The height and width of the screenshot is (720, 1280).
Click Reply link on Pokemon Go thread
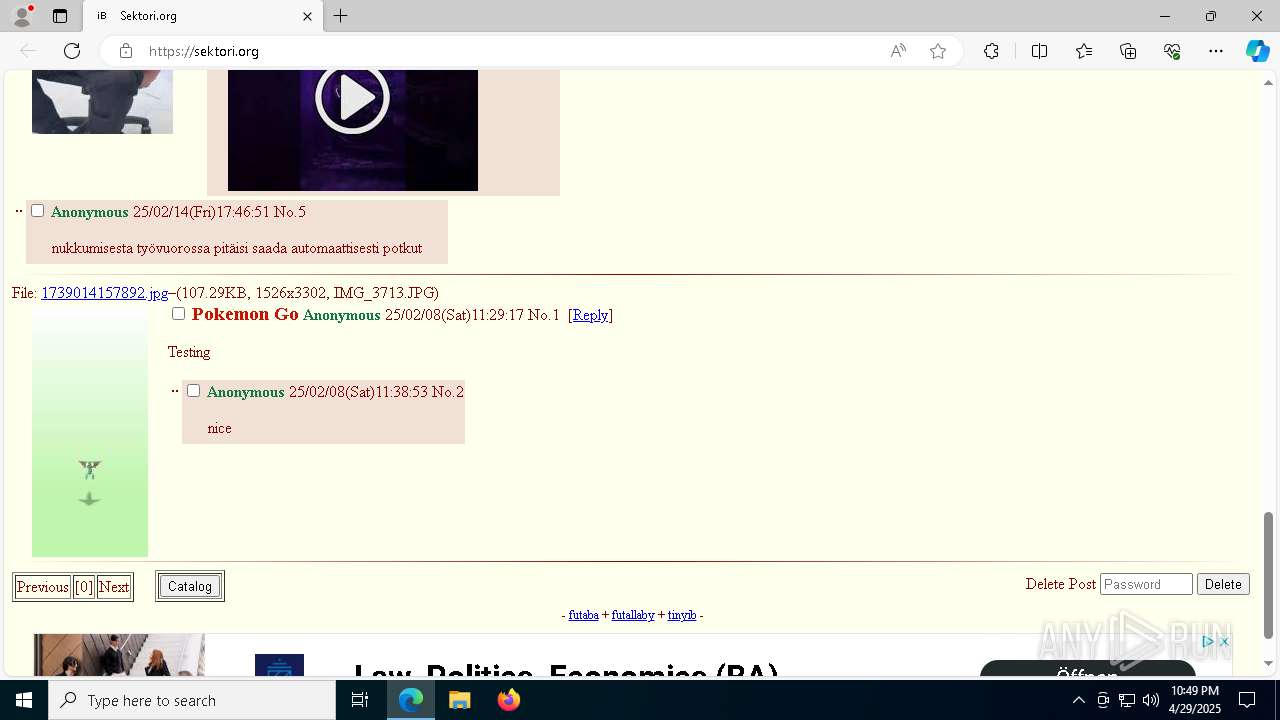(590, 315)
